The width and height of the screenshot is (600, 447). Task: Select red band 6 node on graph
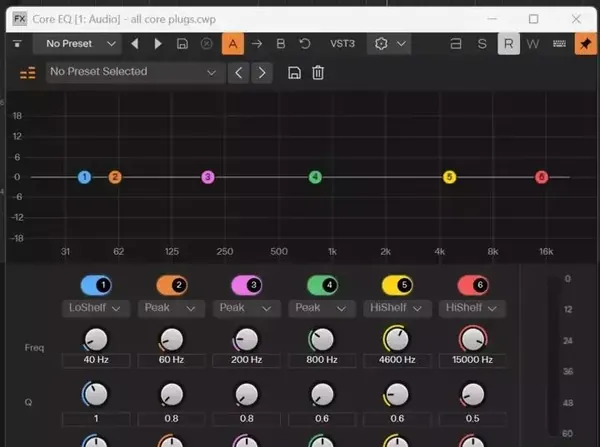pos(541,177)
